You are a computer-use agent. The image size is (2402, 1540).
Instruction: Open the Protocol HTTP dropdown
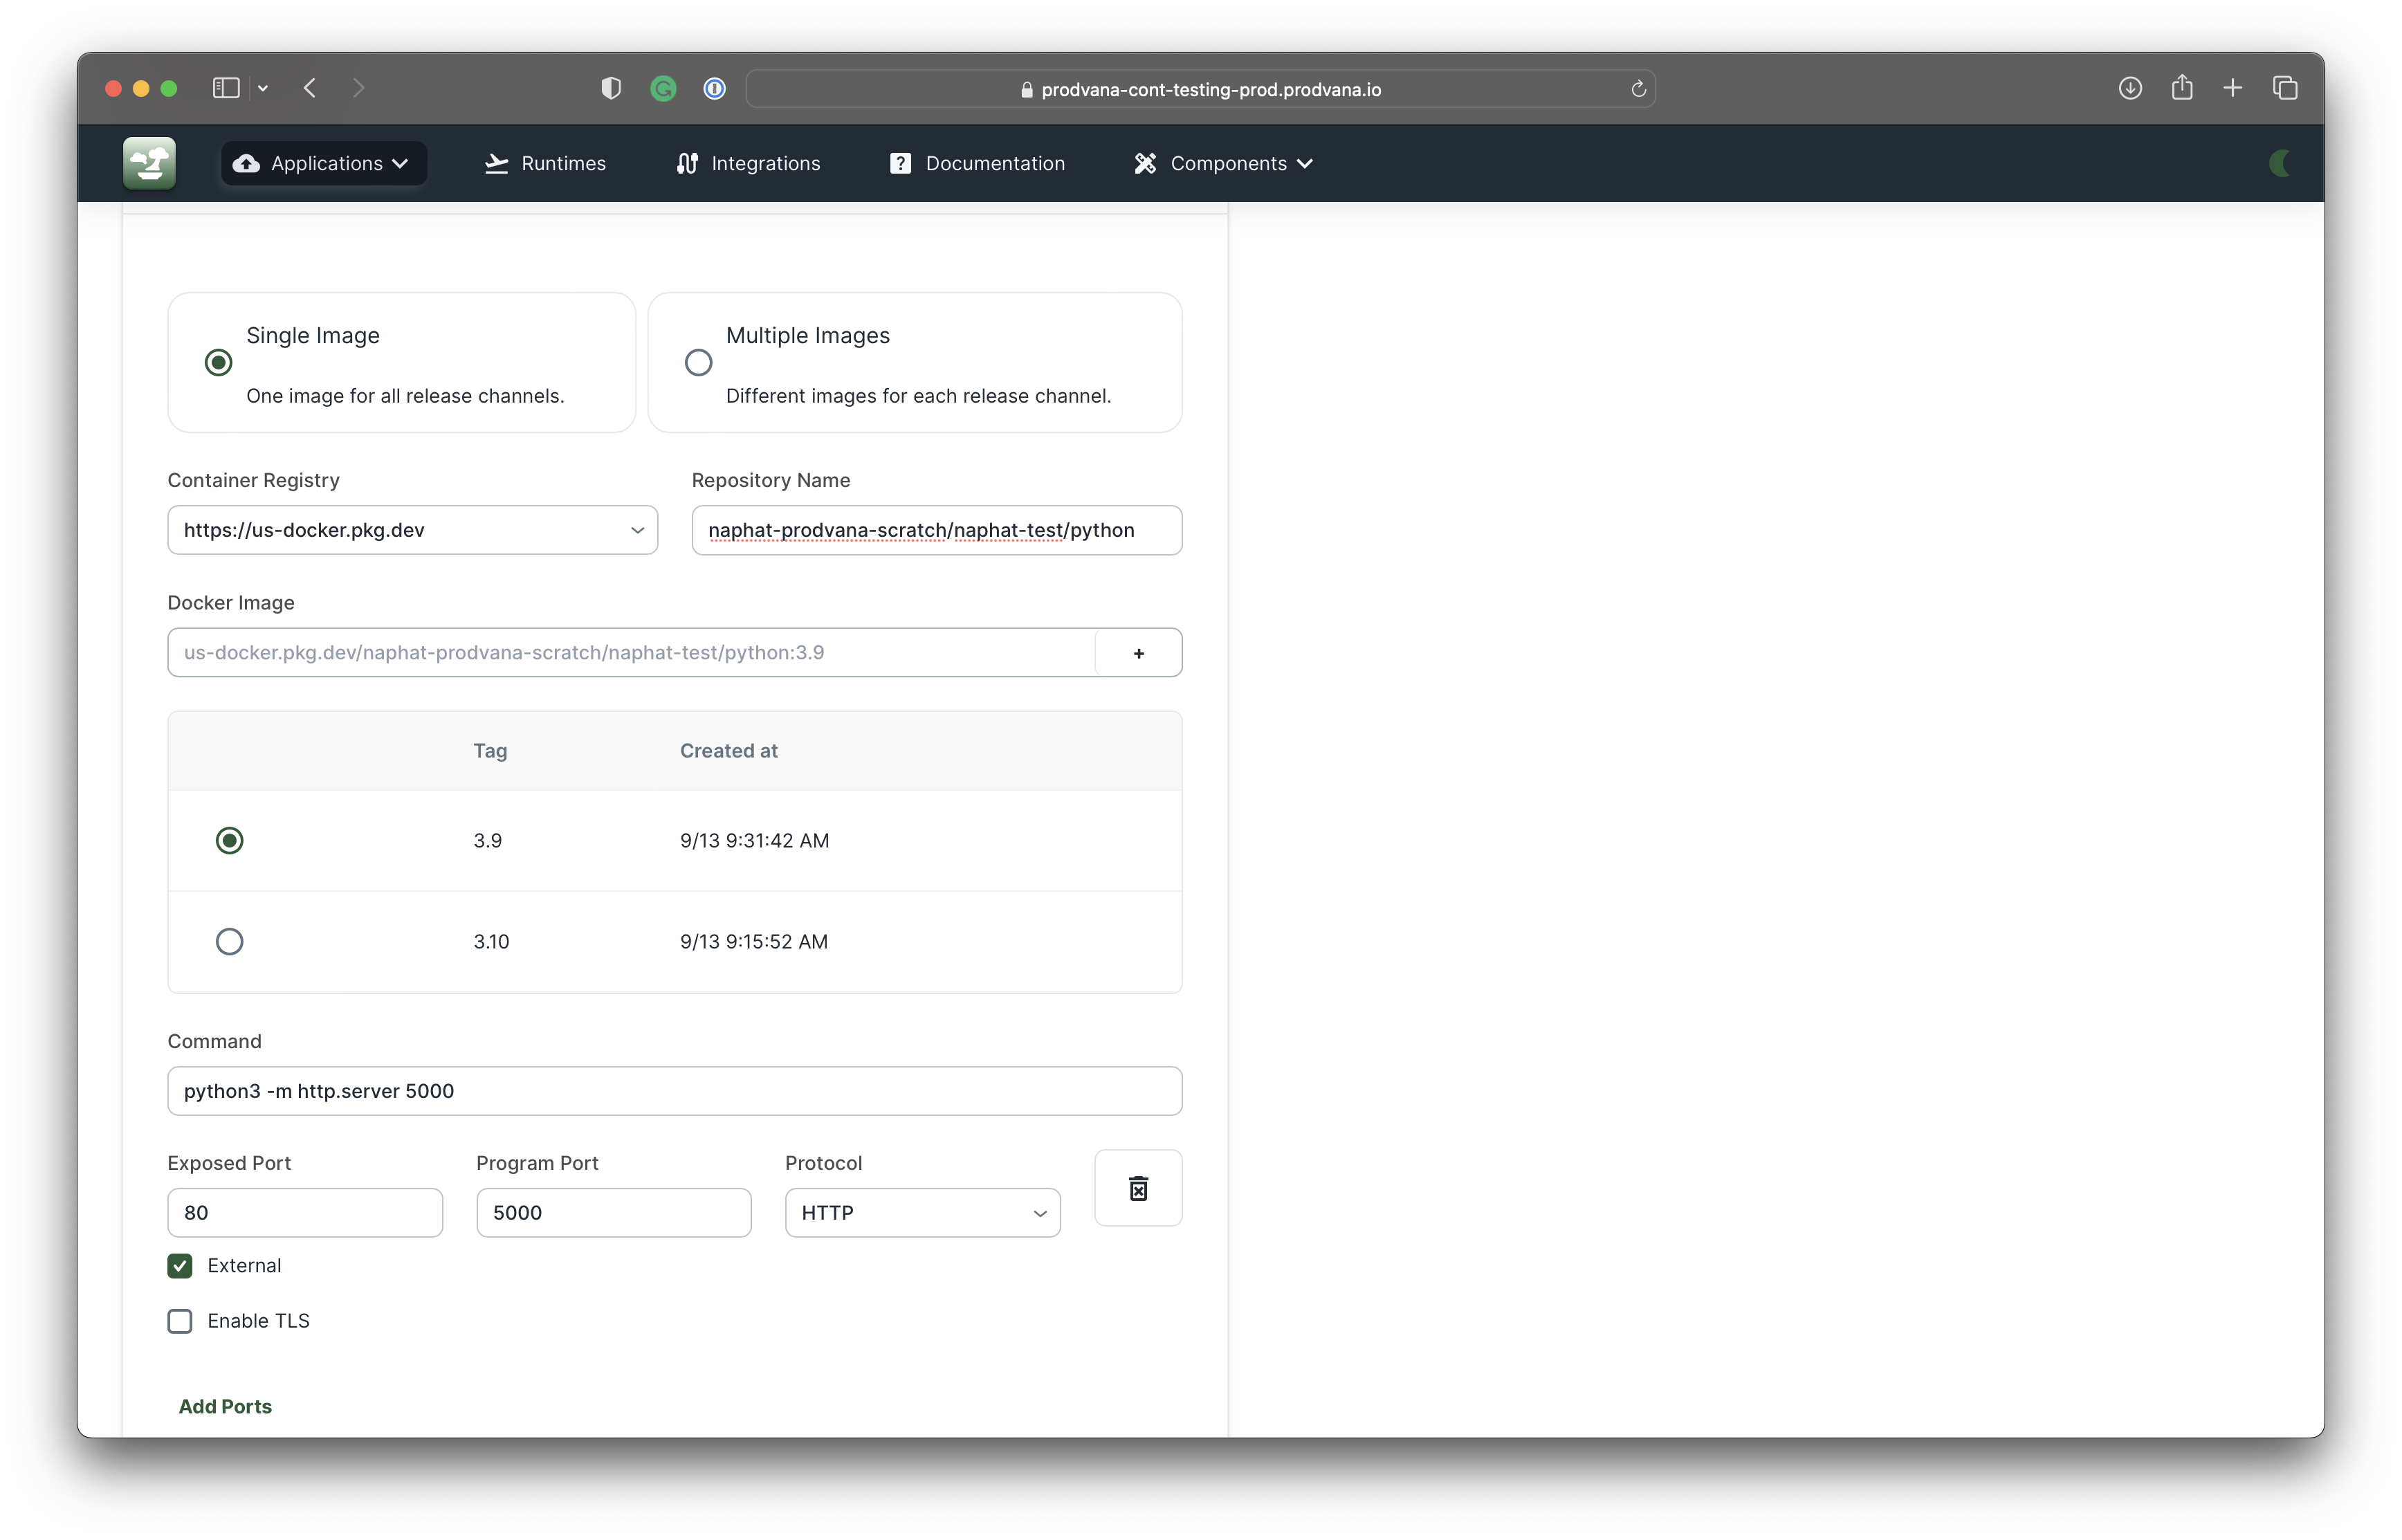click(922, 1213)
